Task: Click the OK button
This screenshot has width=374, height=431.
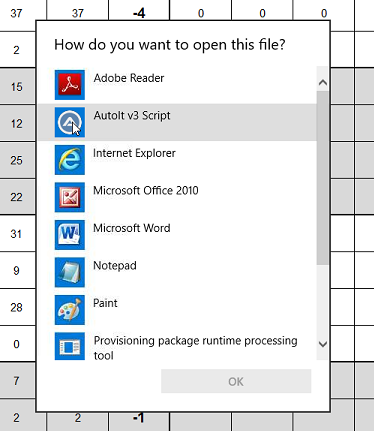Action: [x=236, y=381]
